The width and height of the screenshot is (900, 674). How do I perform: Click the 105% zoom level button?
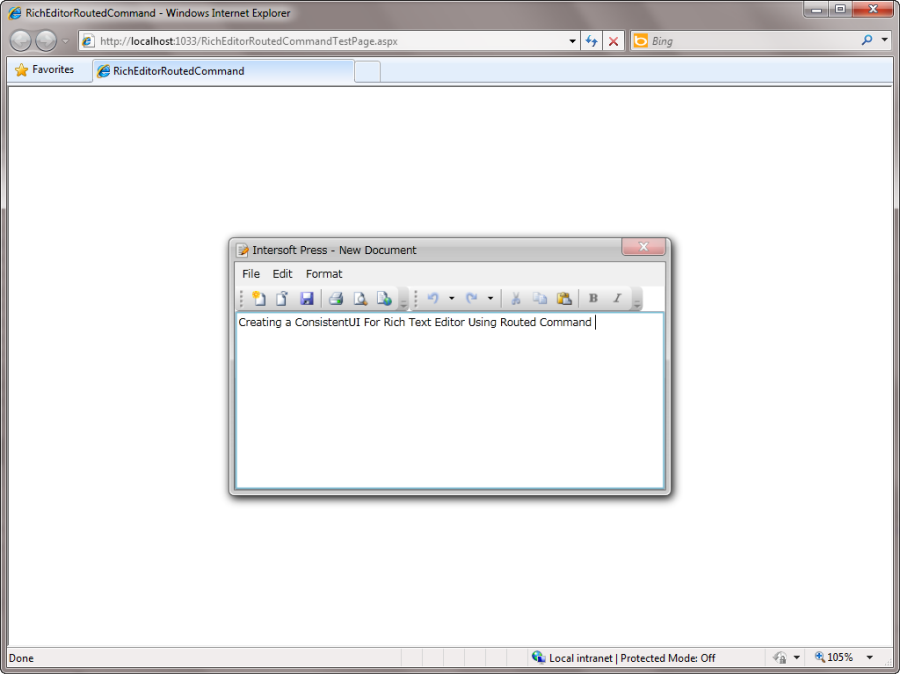tap(834, 657)
